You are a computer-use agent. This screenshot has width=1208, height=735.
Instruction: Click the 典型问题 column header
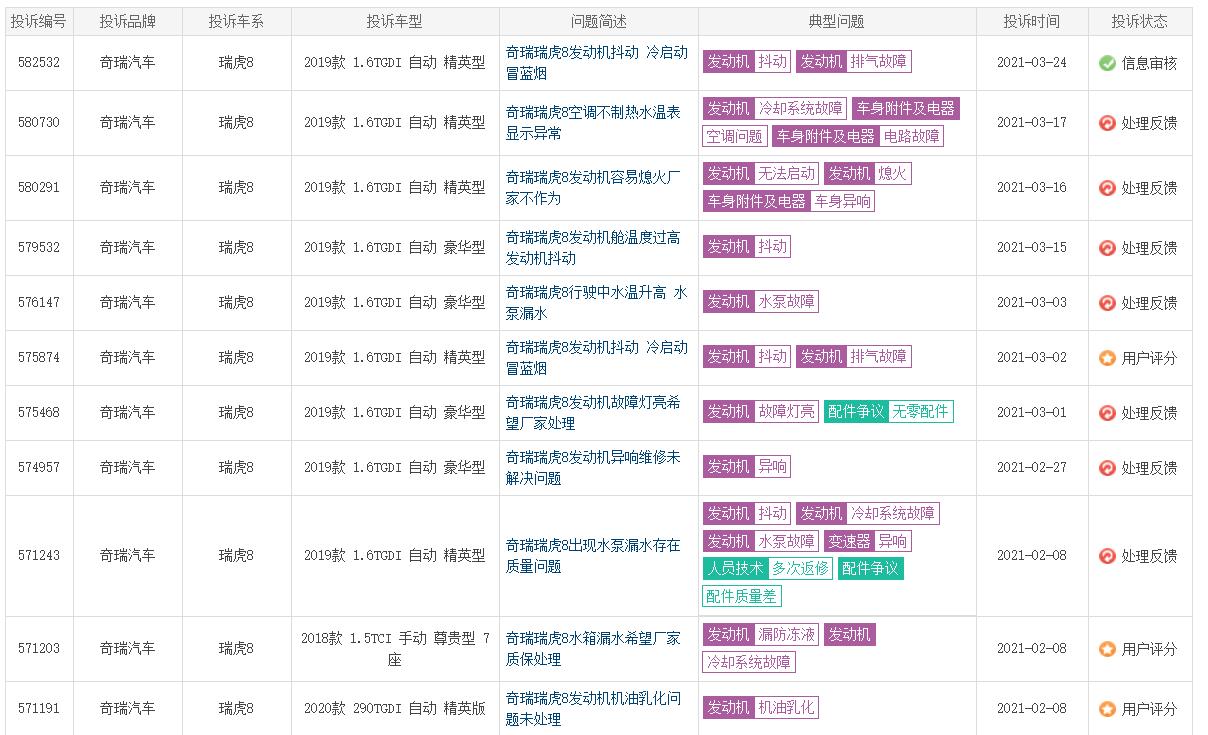pyautogui.click(x=836, y=21)
